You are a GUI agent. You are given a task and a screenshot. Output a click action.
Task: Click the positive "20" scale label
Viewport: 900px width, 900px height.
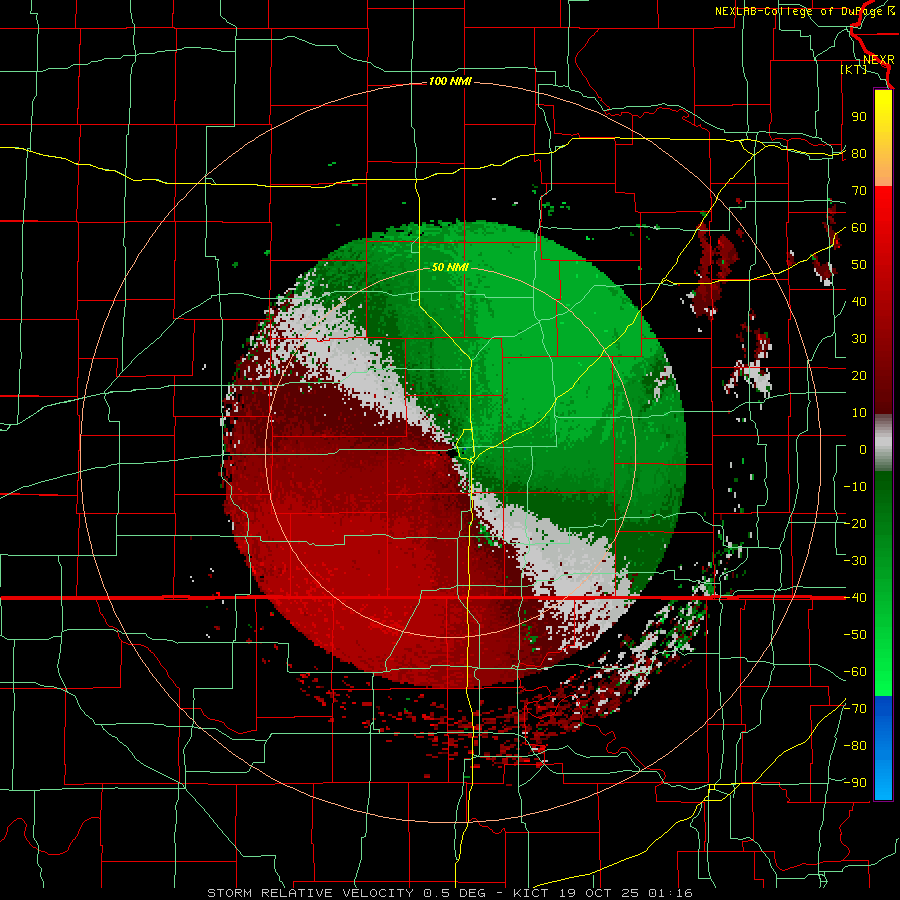[859, 375]
